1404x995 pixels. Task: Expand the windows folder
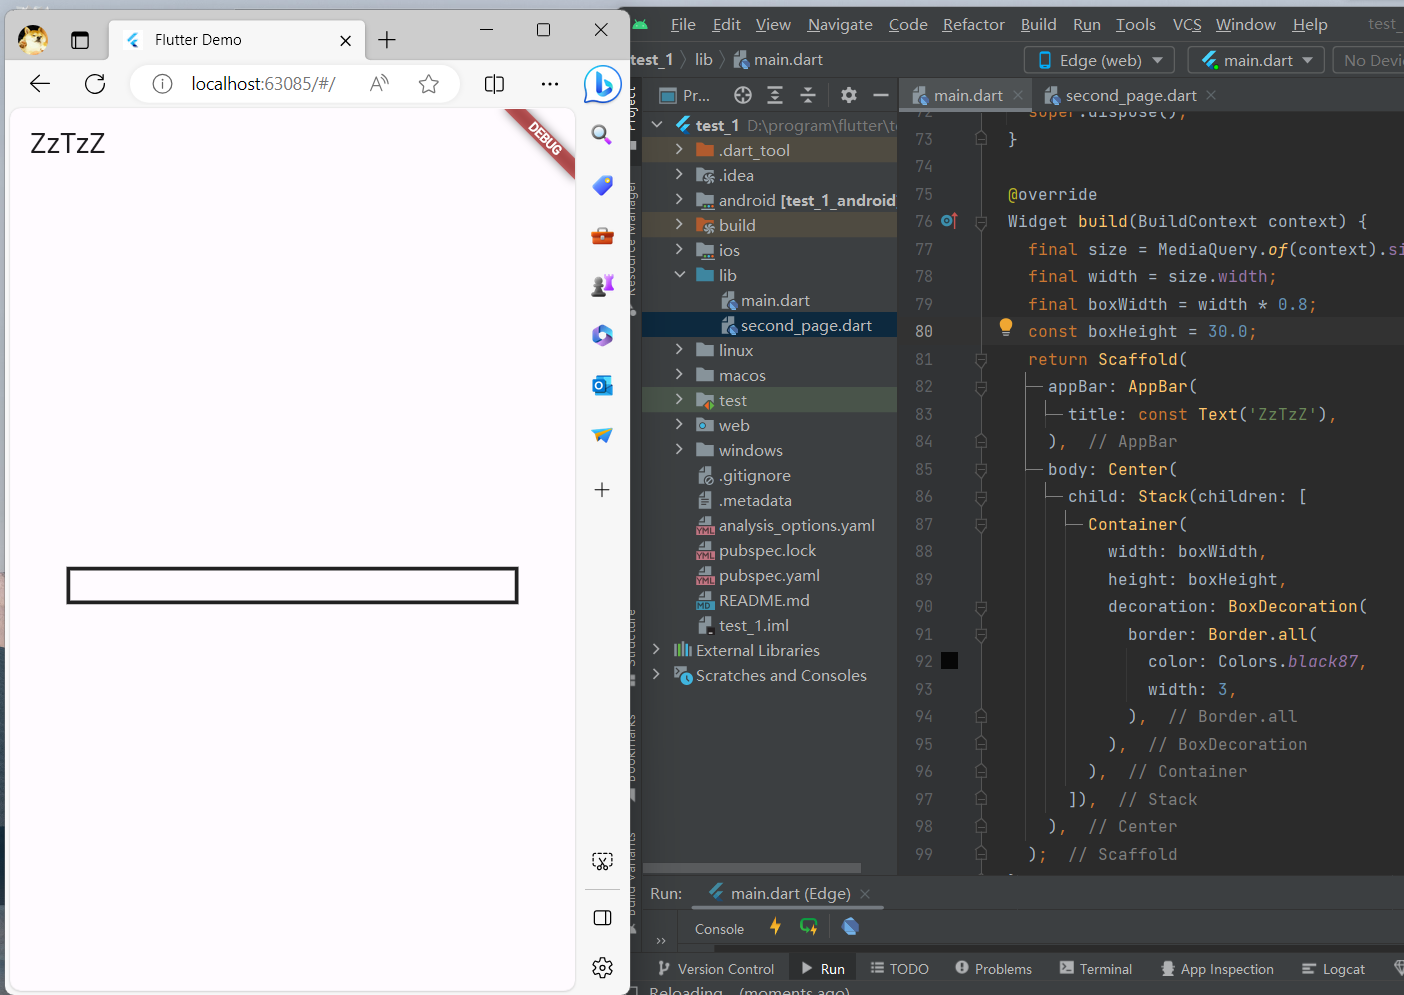click(679, 450)
